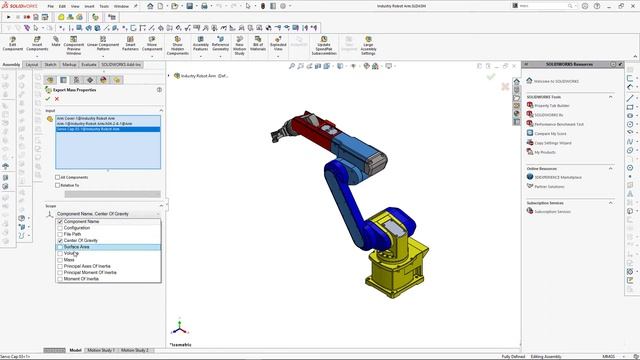Collapse Subscription Services section
Image resolution: width=640 pixels, height=360 pixels.
(x=611, y=203)
